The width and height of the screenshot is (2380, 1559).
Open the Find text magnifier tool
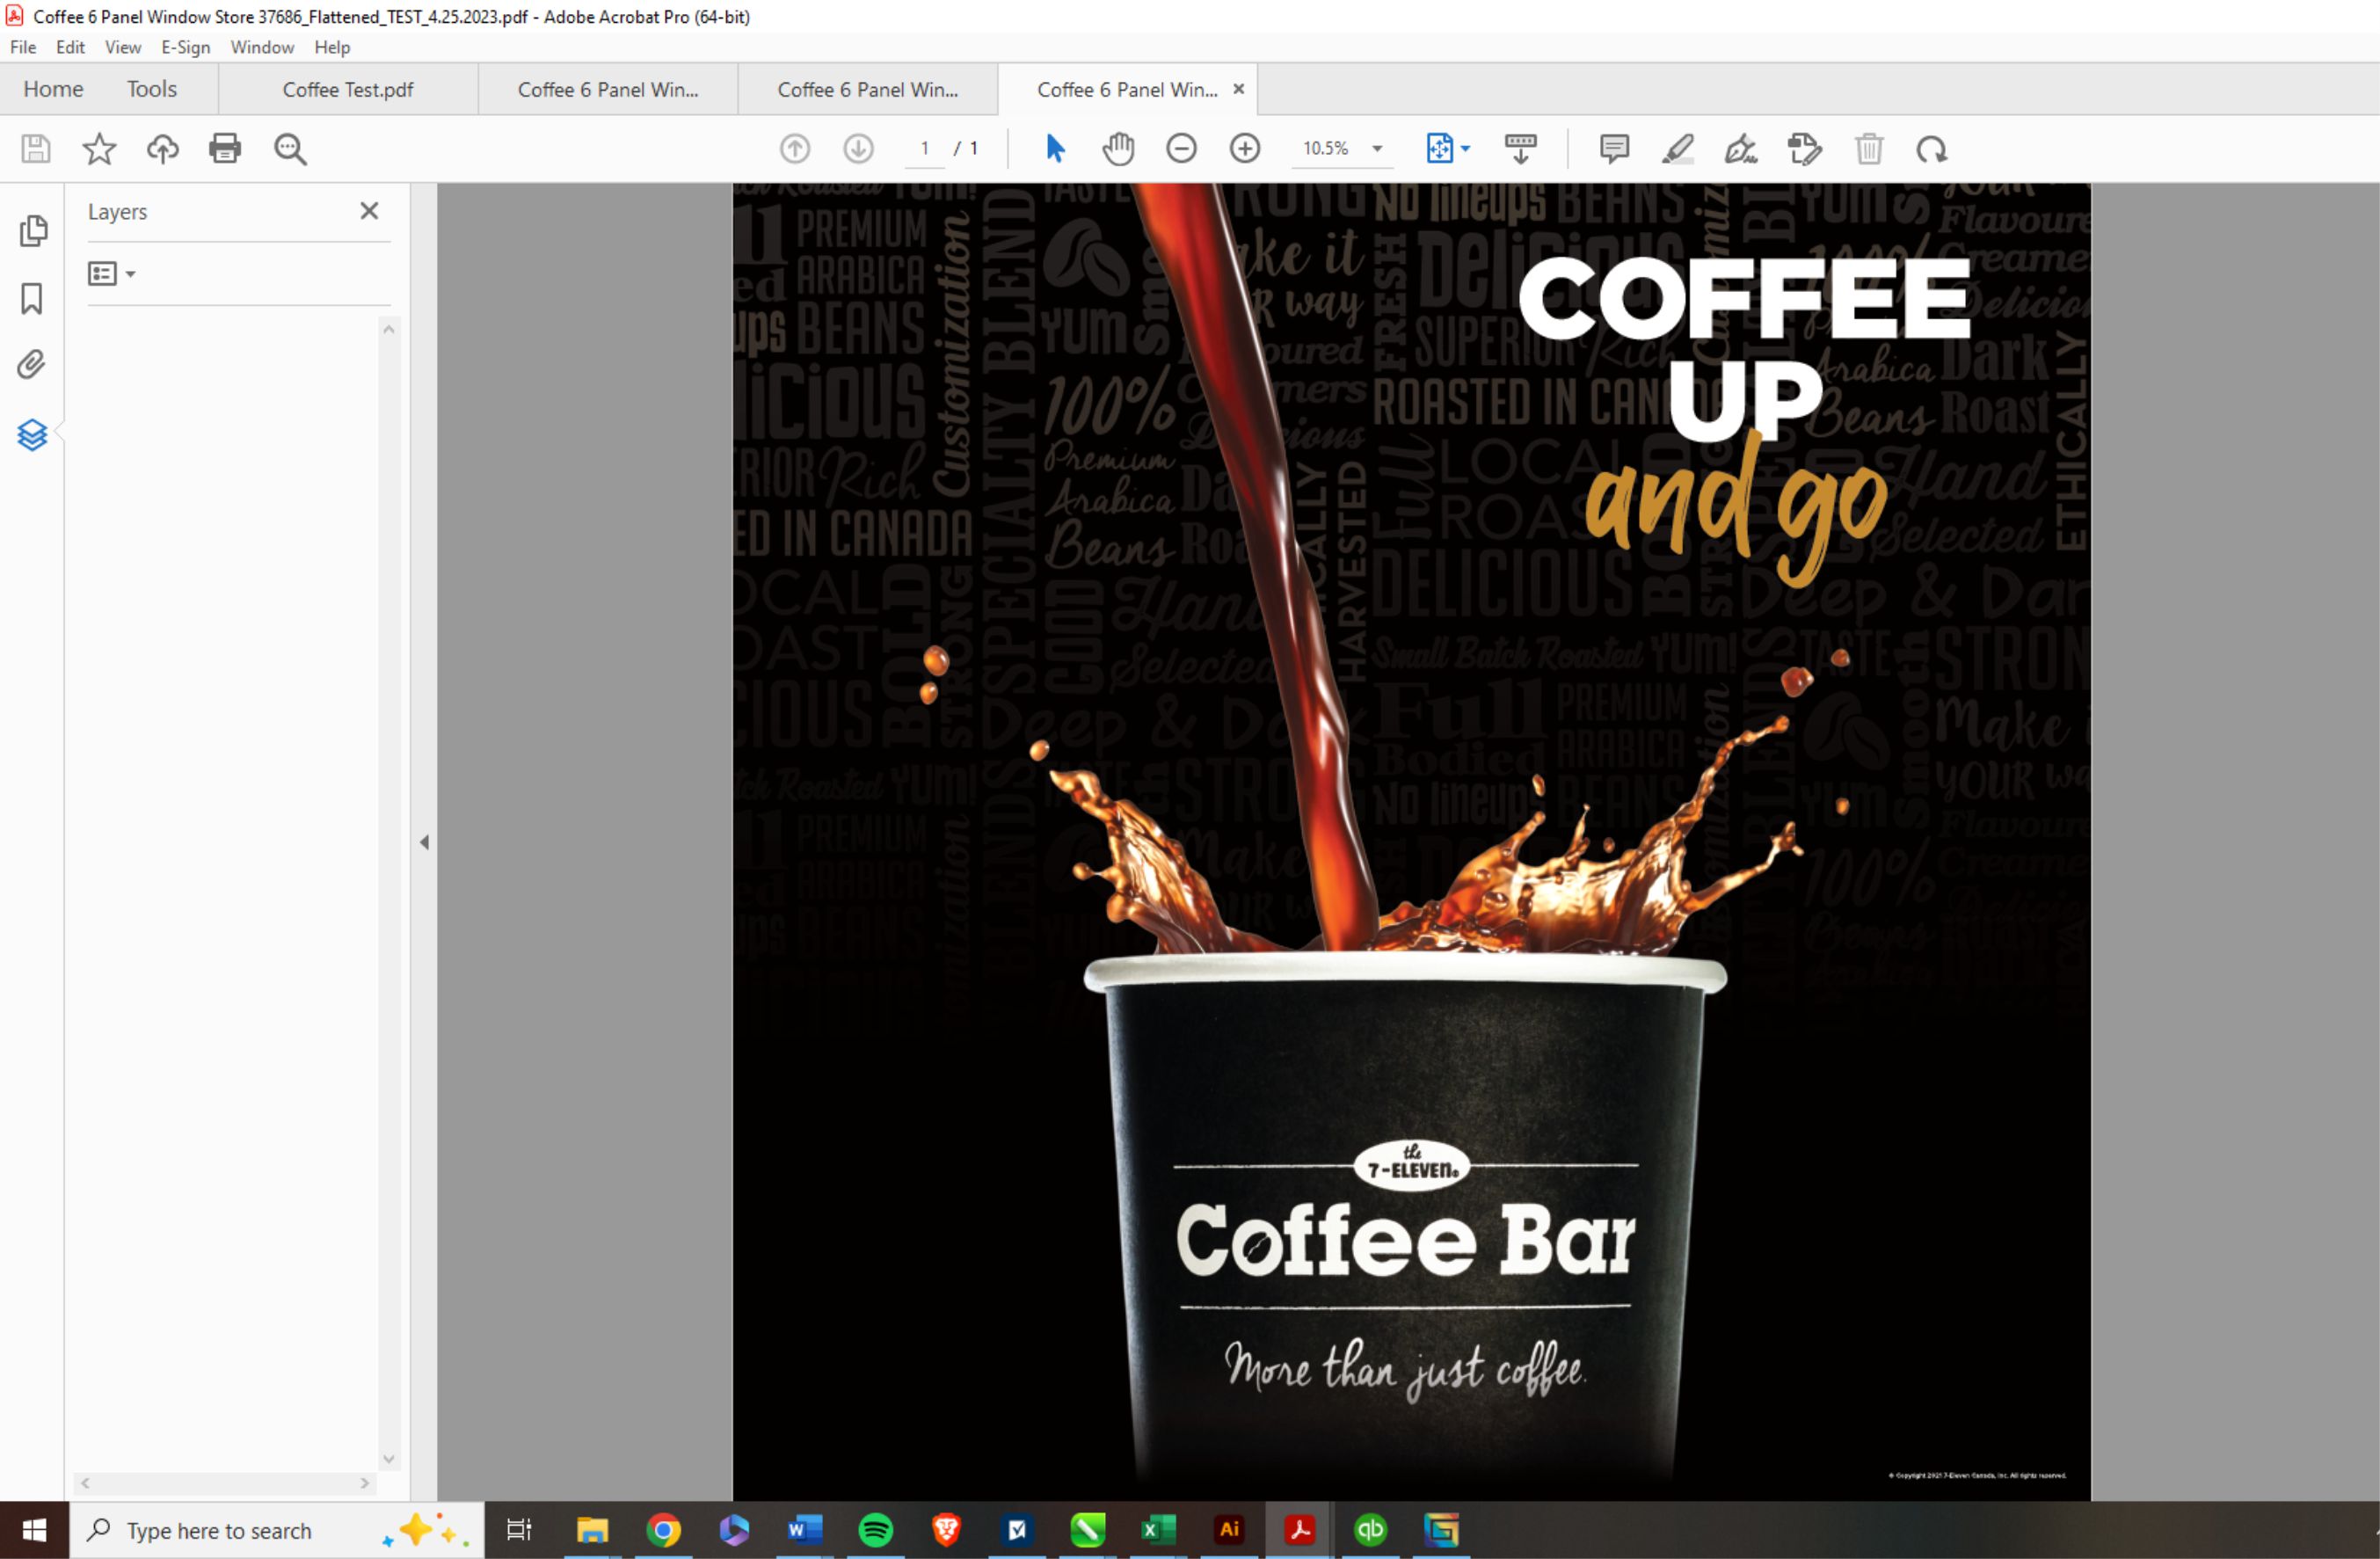290,149
